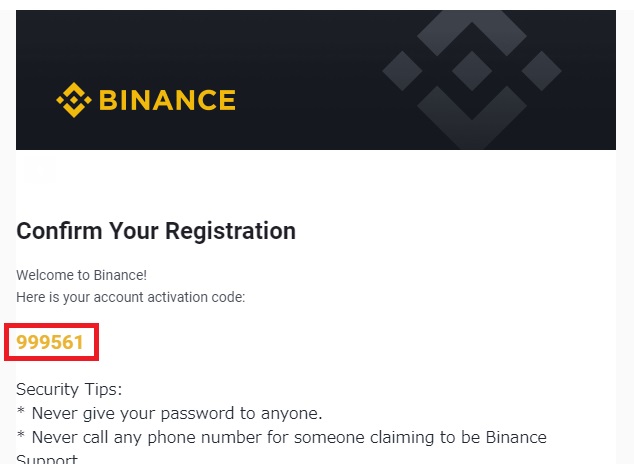The image size is (634, 464).
Task: Click the red highlight border around the code
Action: tap(51, 325)
